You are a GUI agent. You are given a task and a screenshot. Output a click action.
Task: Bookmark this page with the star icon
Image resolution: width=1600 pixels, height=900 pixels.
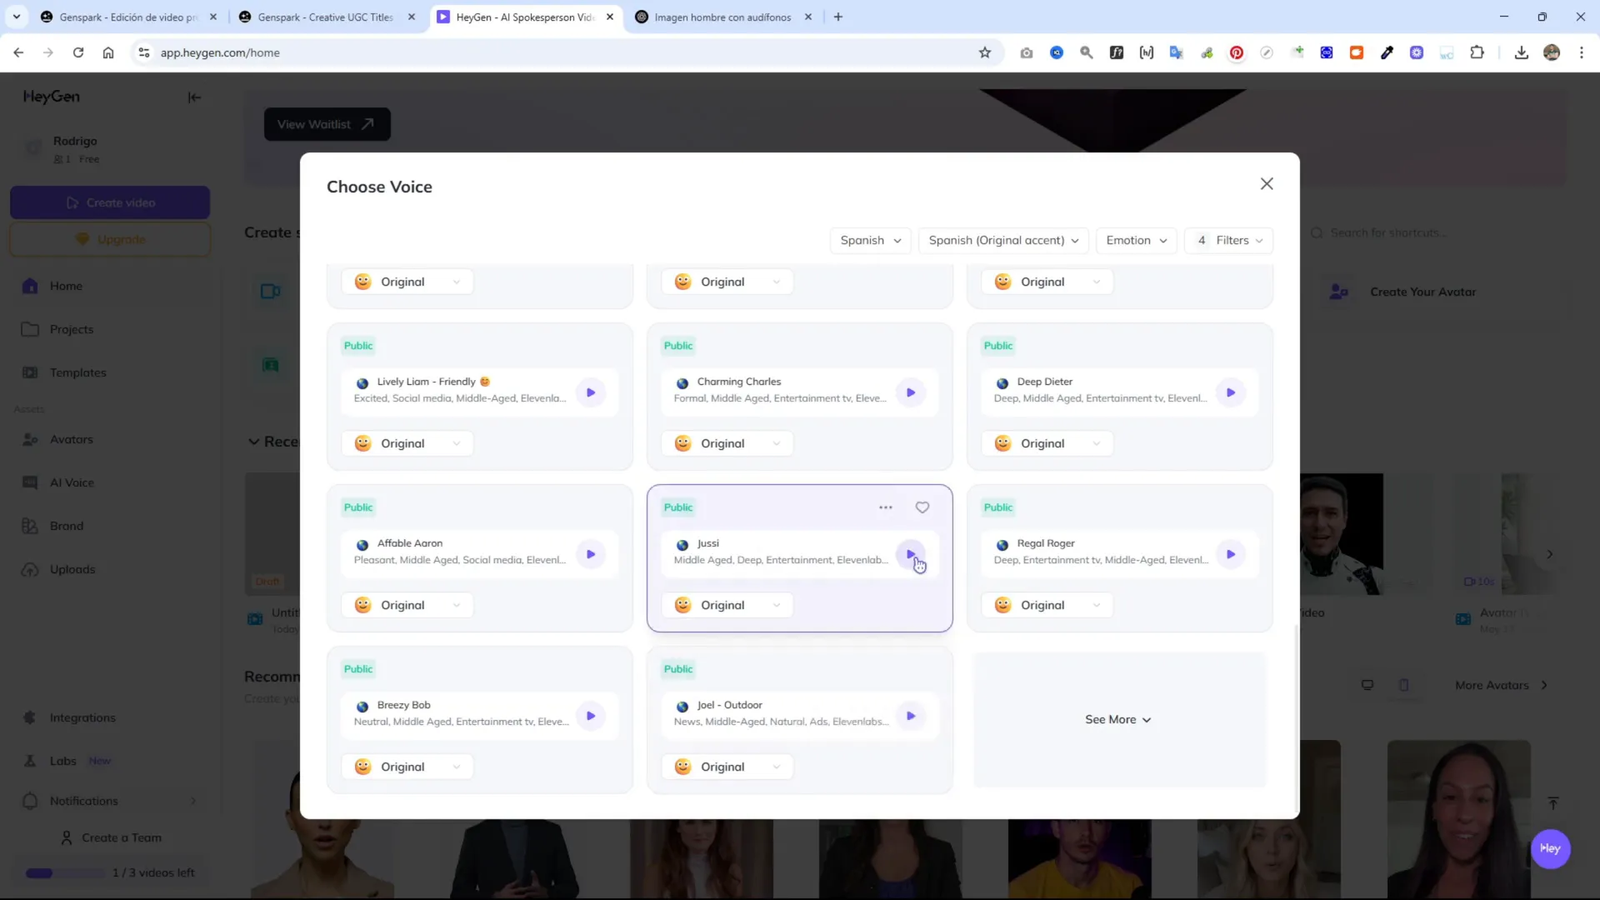point(985,53)
